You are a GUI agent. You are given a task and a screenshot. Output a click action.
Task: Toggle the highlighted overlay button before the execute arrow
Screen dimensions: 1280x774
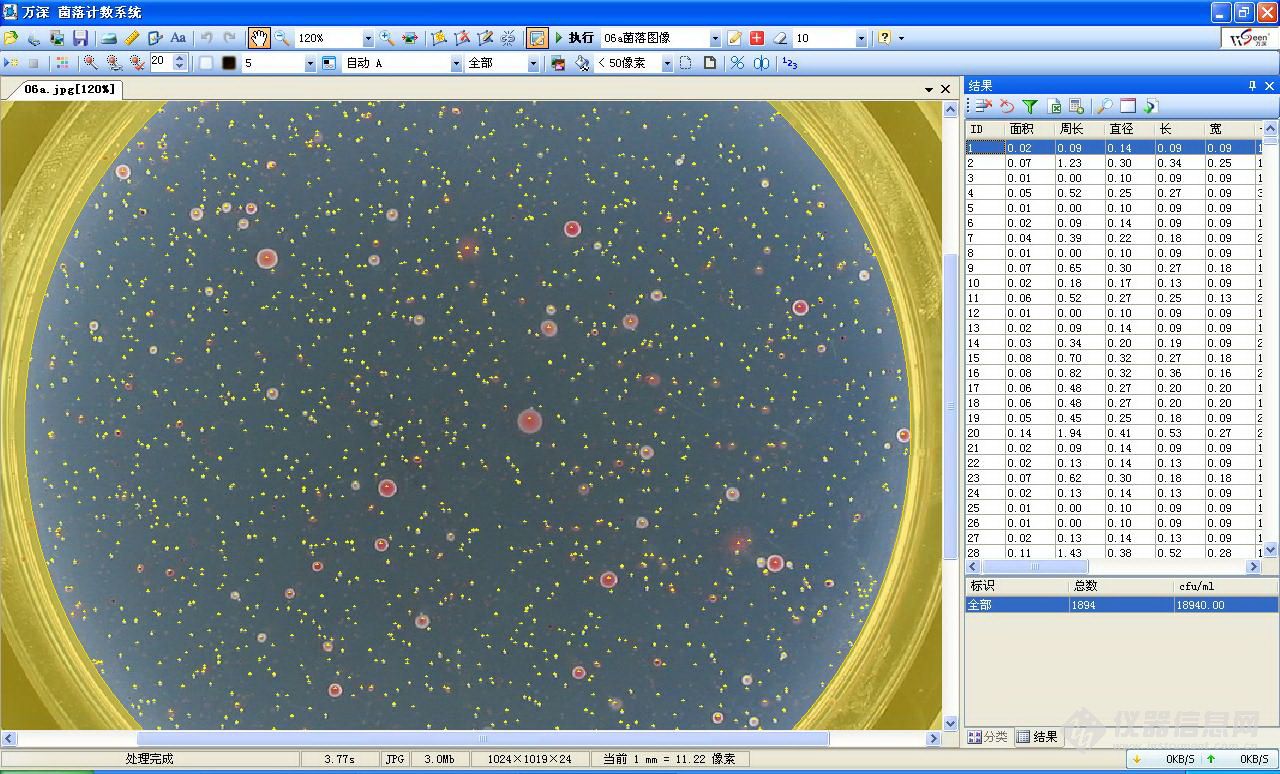537,38
